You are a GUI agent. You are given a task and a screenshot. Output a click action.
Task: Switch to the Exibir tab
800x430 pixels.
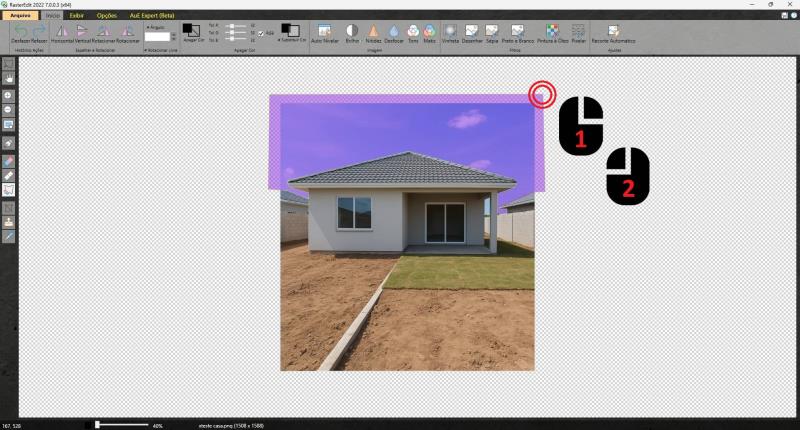(76, 16)
